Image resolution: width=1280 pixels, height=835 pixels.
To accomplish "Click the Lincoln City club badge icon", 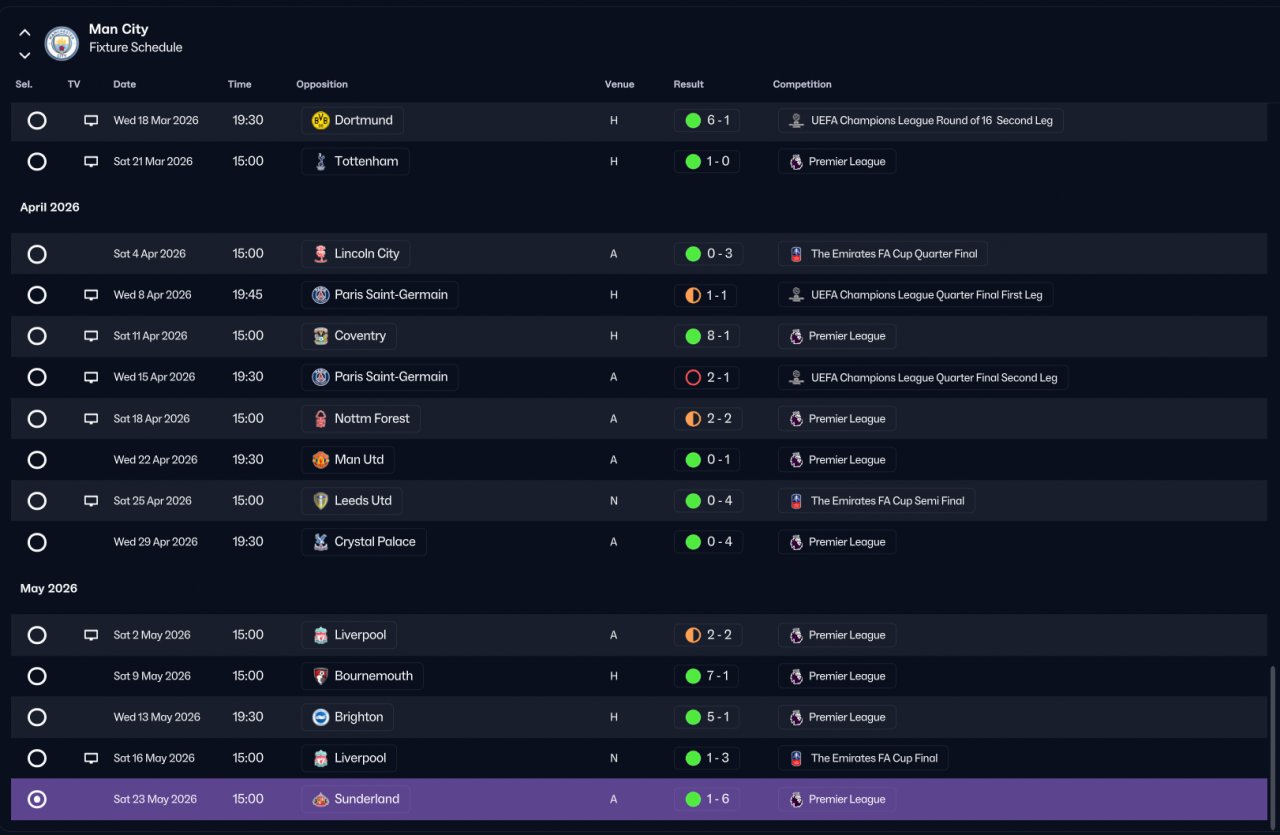I will pyautogui.click(x=320, y=254).
